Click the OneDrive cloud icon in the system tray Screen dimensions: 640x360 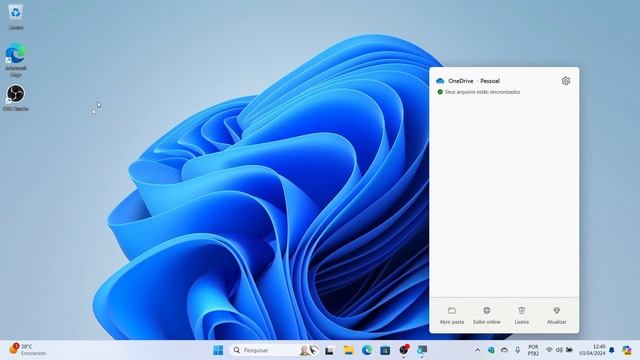[504, 350]
